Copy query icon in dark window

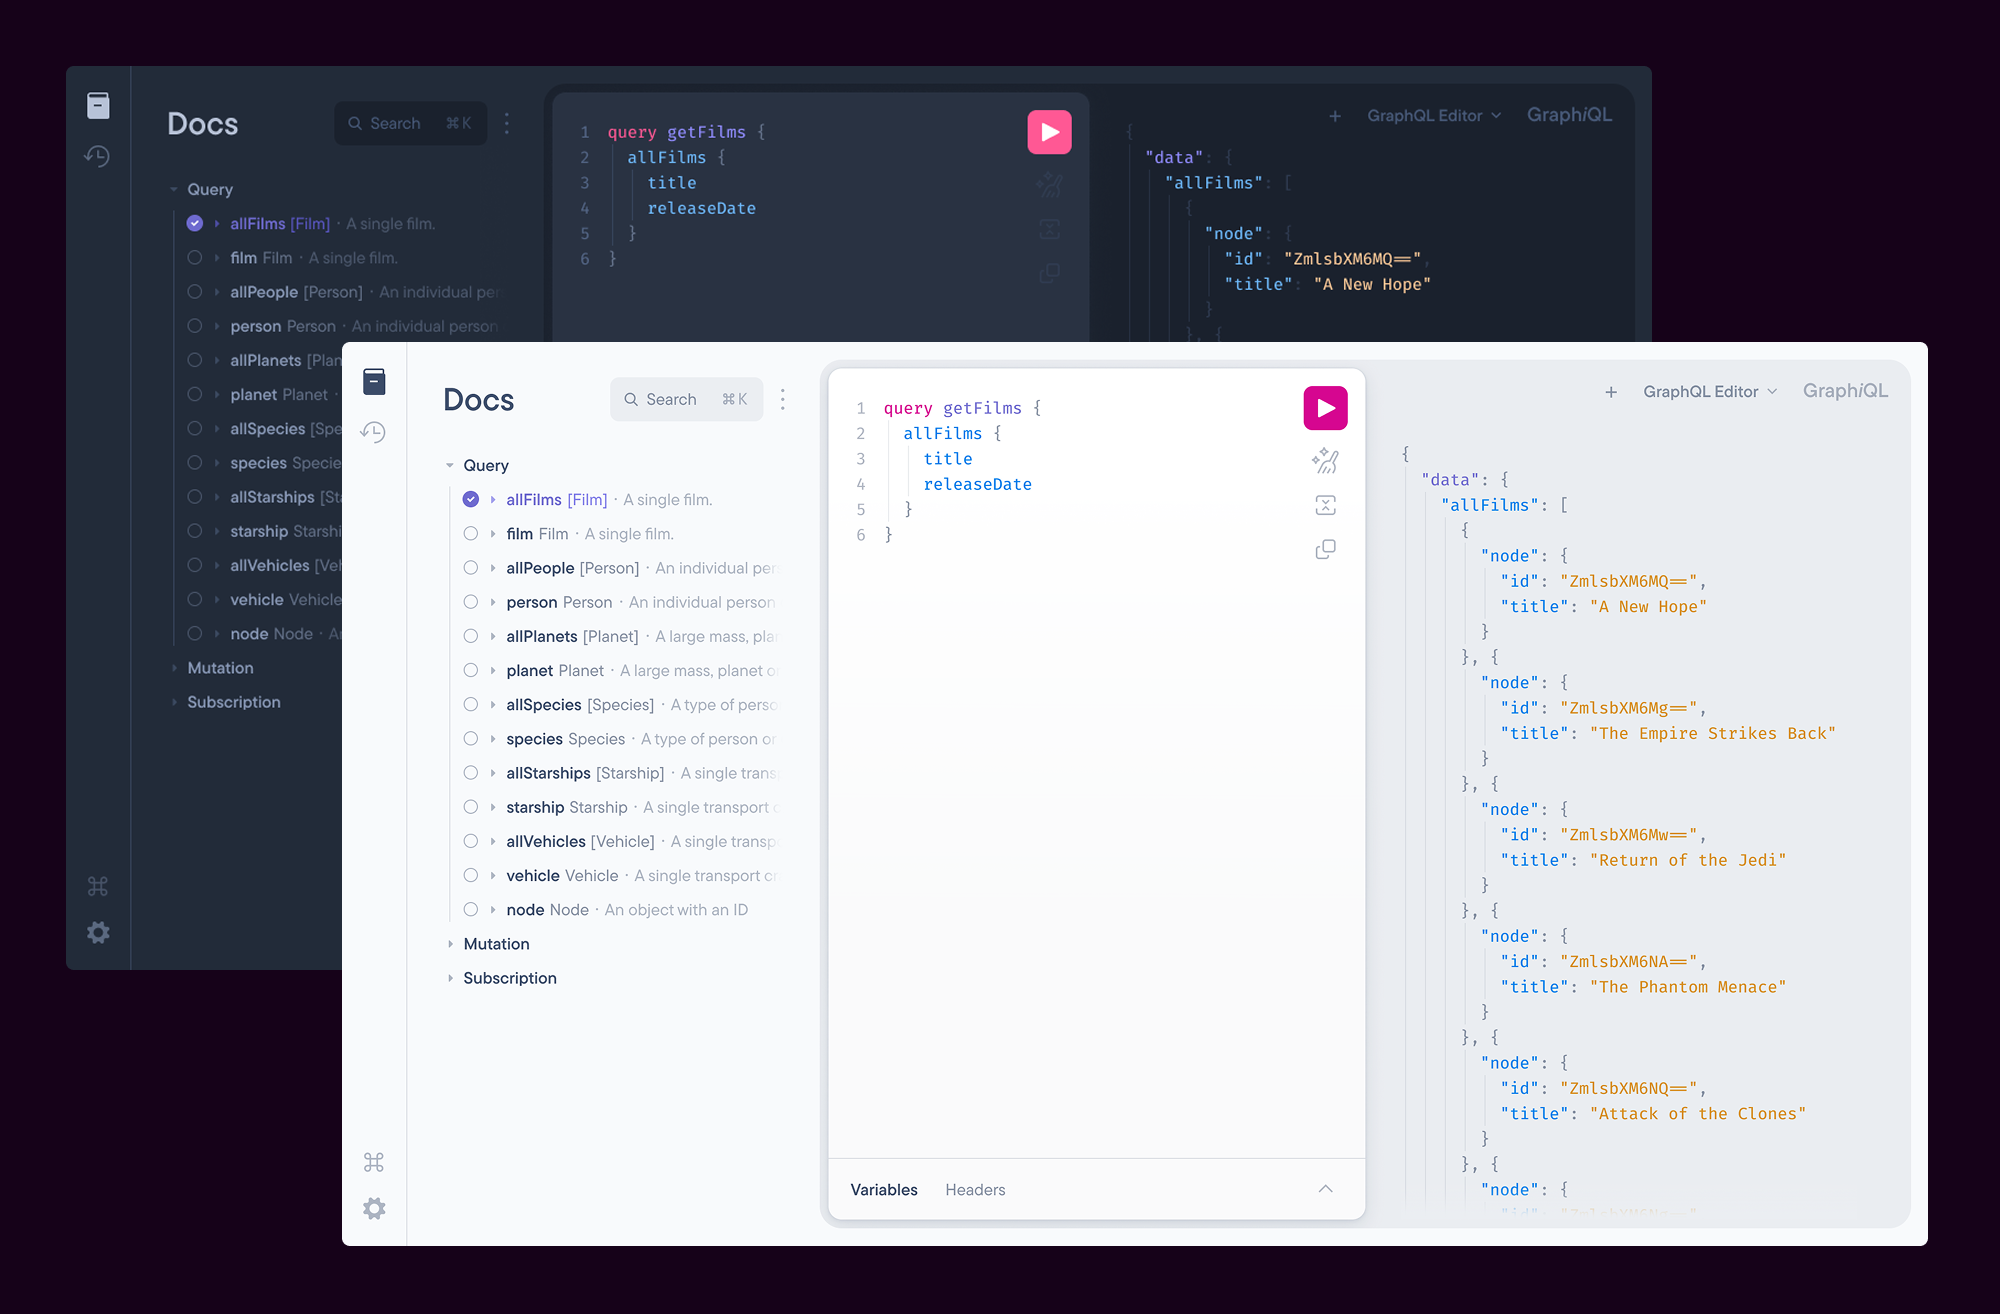[x=1049, y=273]
